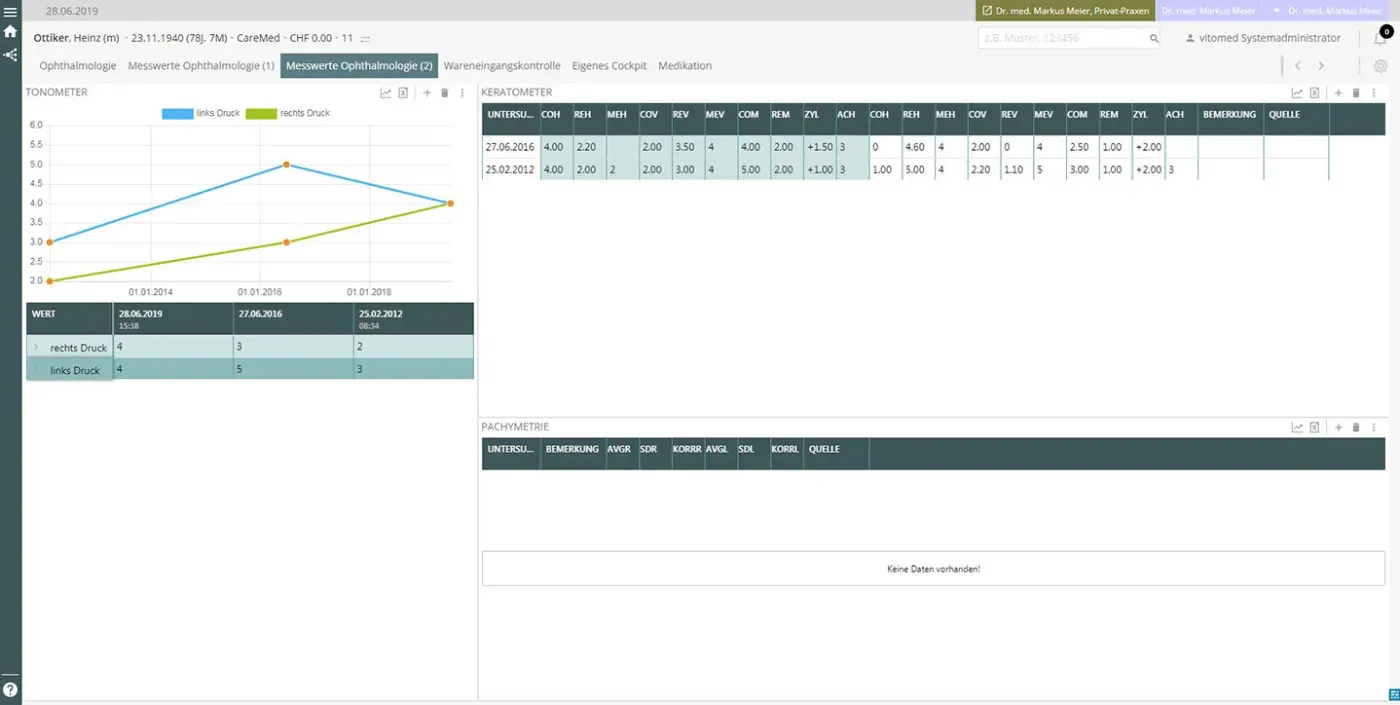Screen dimensions: 1400x705
Task: Open the notifications bell
Action: point(1380,38)
